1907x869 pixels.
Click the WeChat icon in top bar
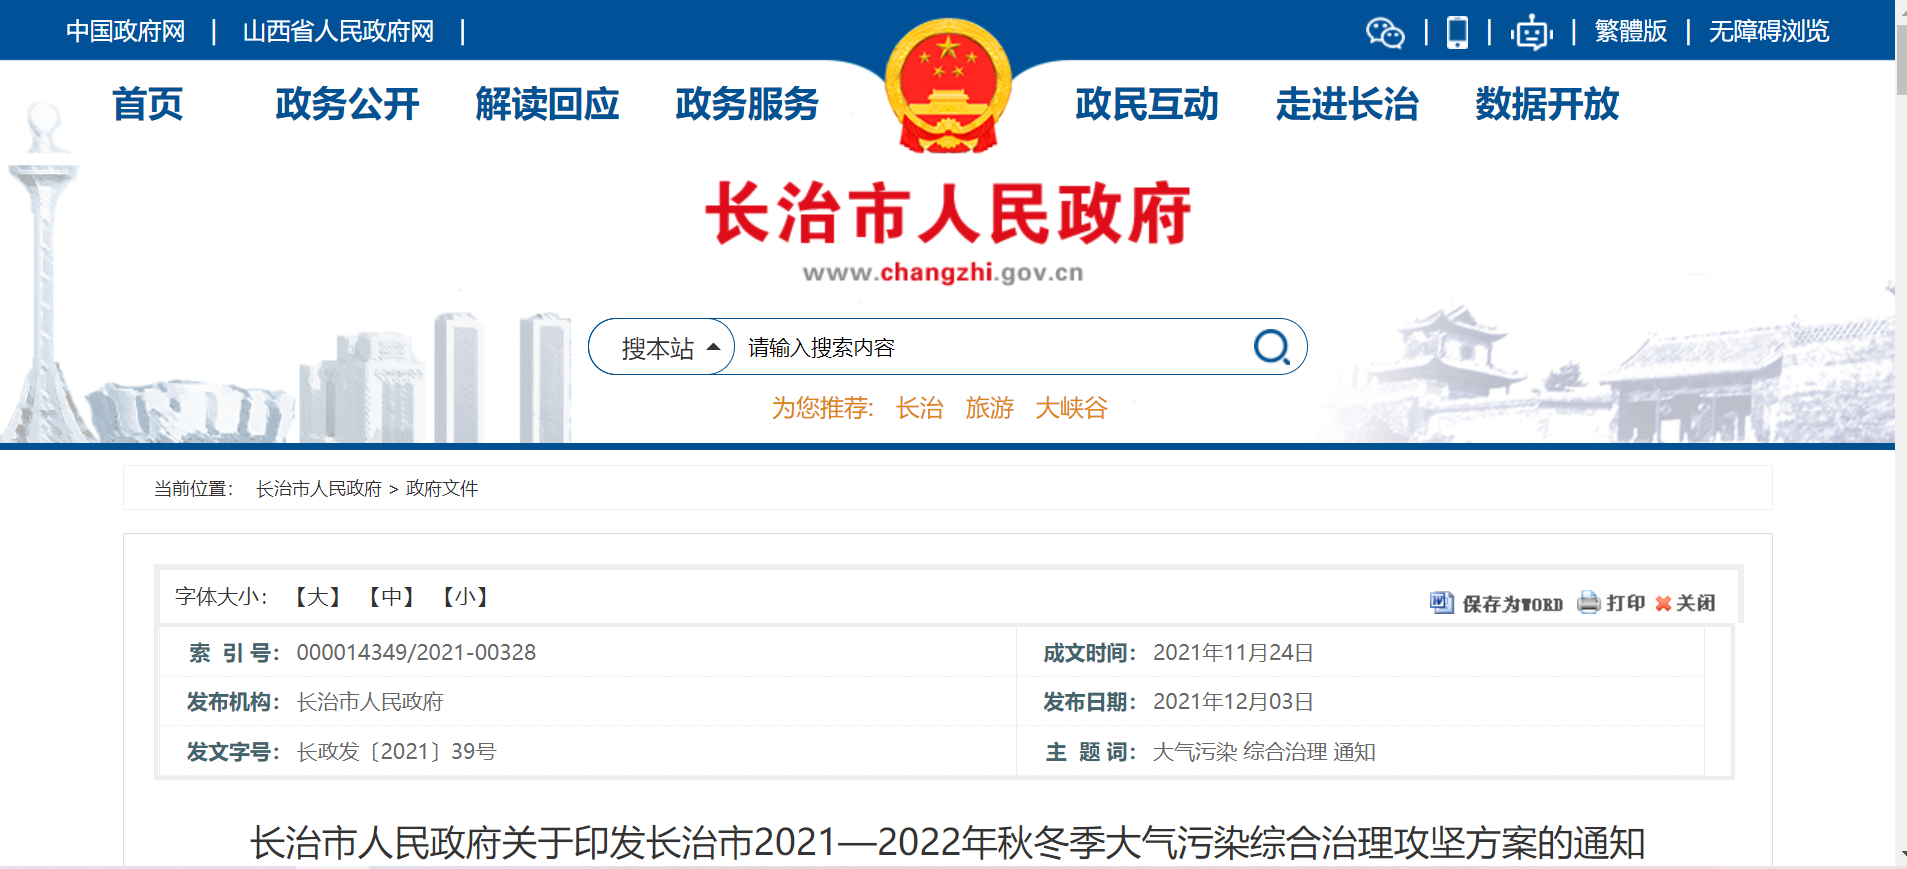tap(1385, 32)
